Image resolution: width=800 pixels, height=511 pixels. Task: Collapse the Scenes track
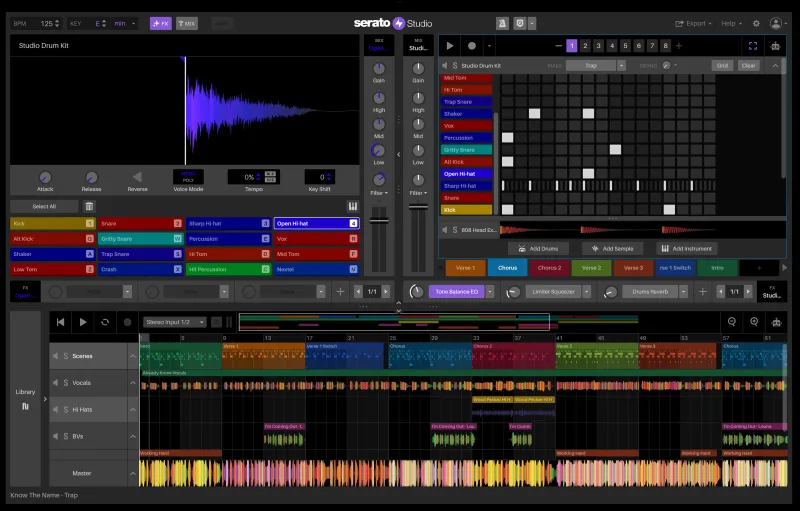tap(133, 356)
